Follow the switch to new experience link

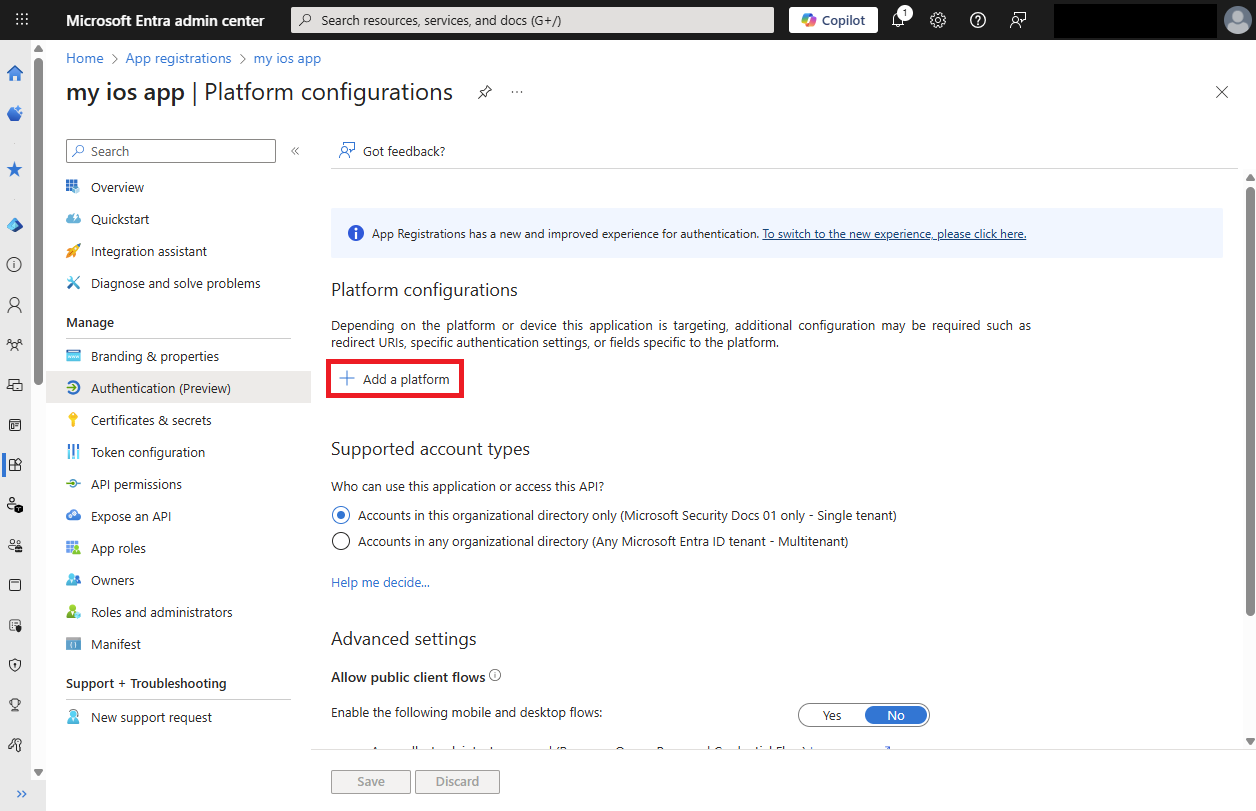click(x=894, y=234)
